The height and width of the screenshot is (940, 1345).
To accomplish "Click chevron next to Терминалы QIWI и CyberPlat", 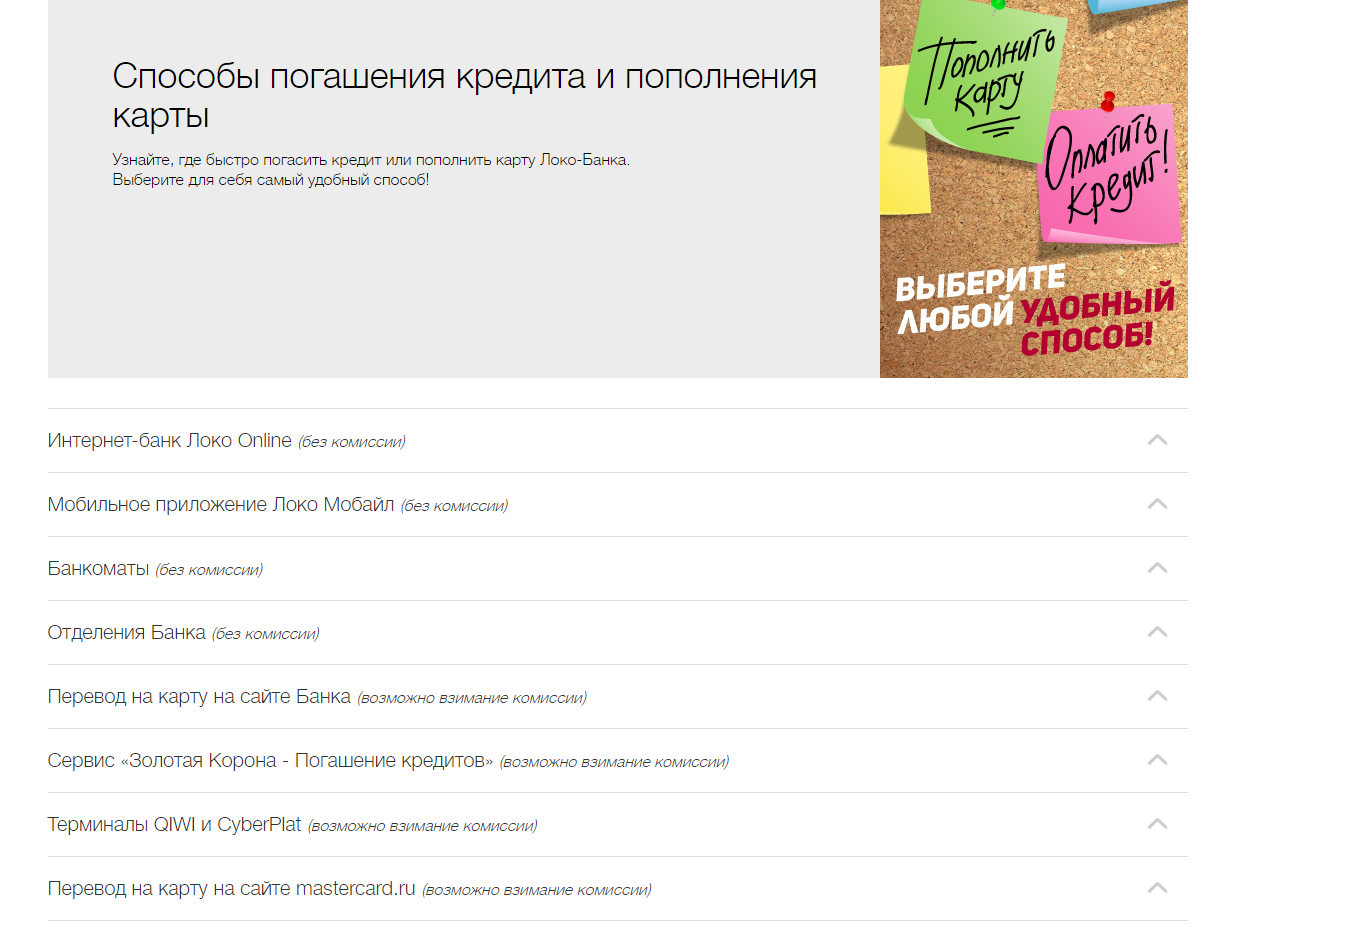I will [1157, 824].
